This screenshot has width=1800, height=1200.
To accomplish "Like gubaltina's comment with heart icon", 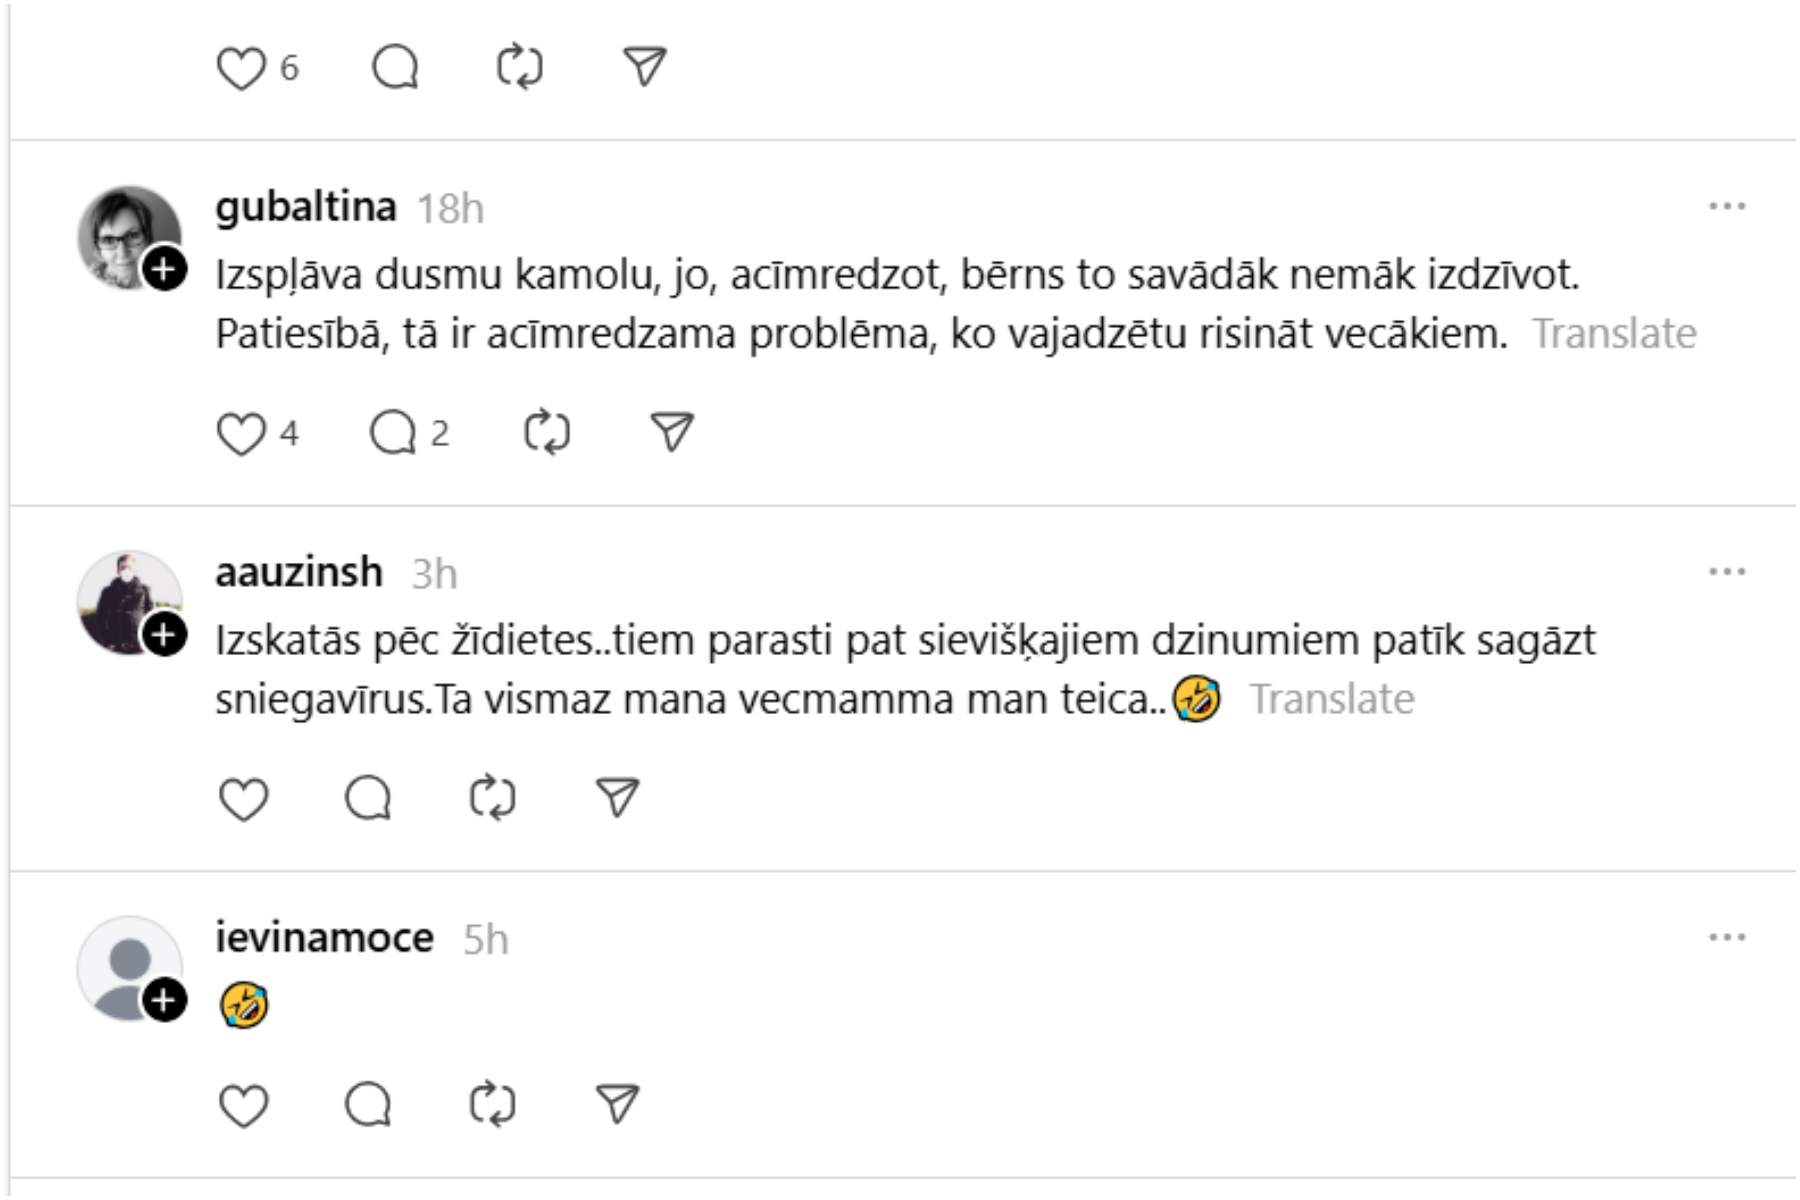I will point(241,434).
